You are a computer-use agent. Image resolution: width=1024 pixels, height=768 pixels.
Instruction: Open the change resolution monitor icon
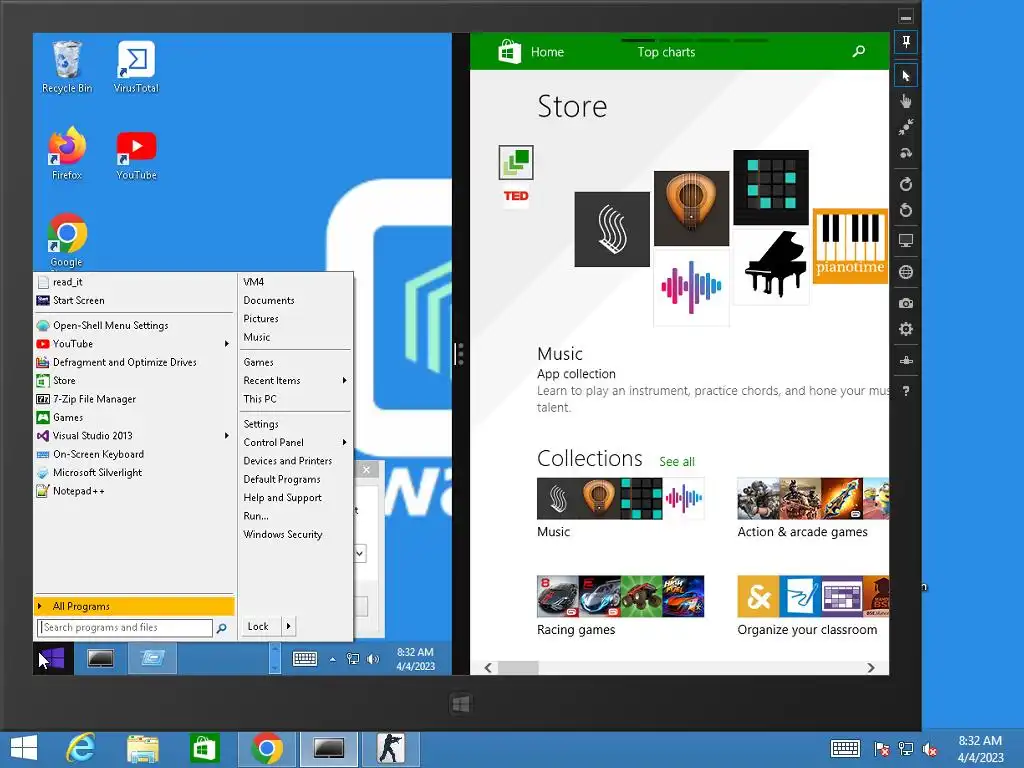pos(906,241)
